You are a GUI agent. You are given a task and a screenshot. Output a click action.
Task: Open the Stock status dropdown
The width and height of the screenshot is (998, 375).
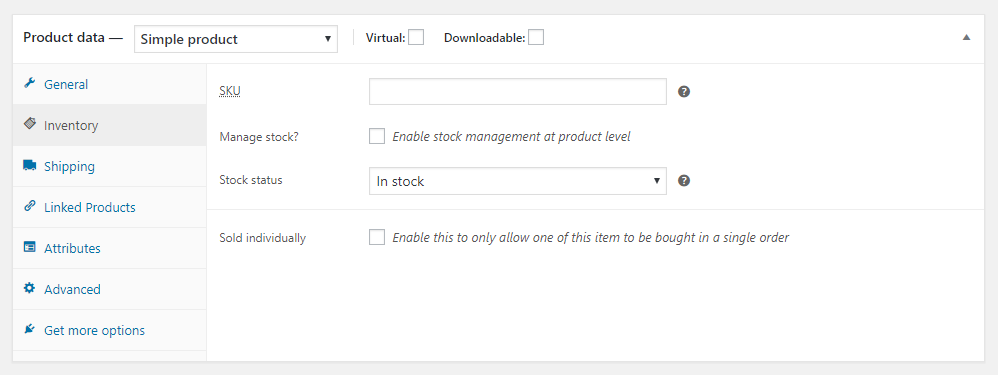[x=517, y=181]
